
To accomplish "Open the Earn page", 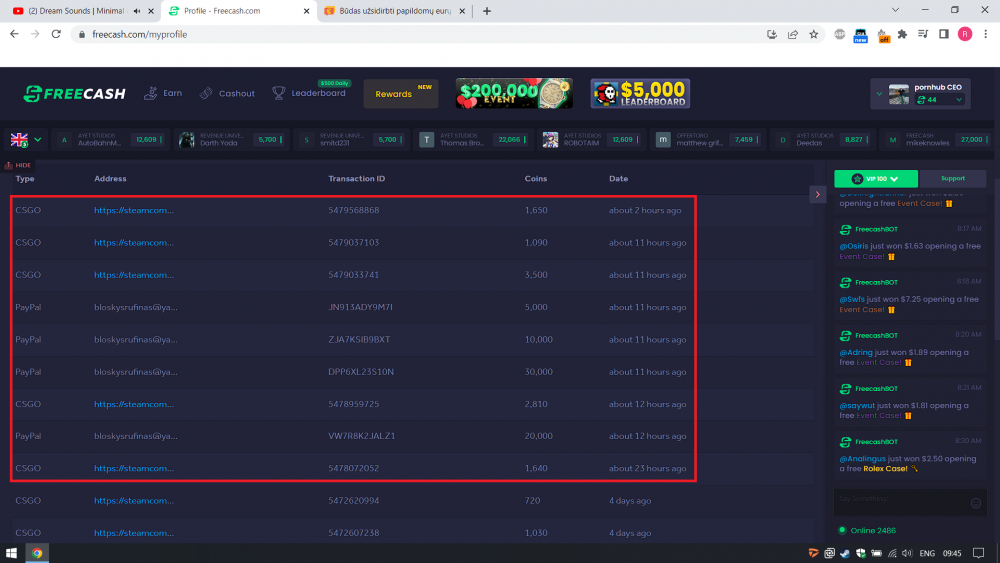I will coord(163,93).
